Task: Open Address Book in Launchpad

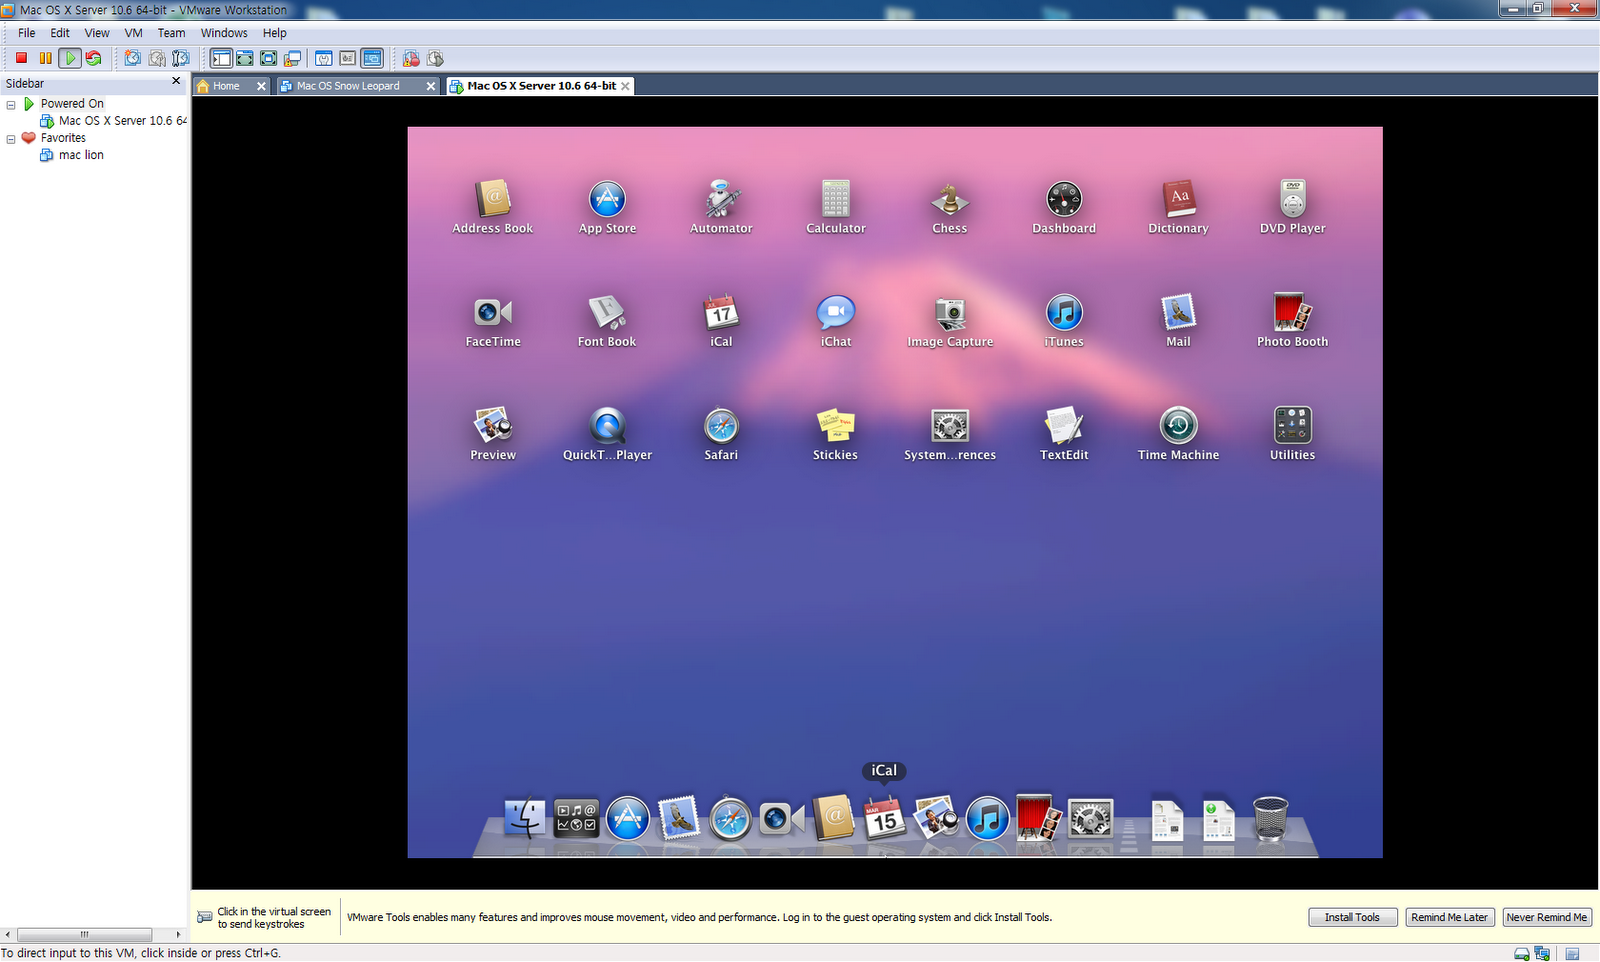Action: (493, 206)
